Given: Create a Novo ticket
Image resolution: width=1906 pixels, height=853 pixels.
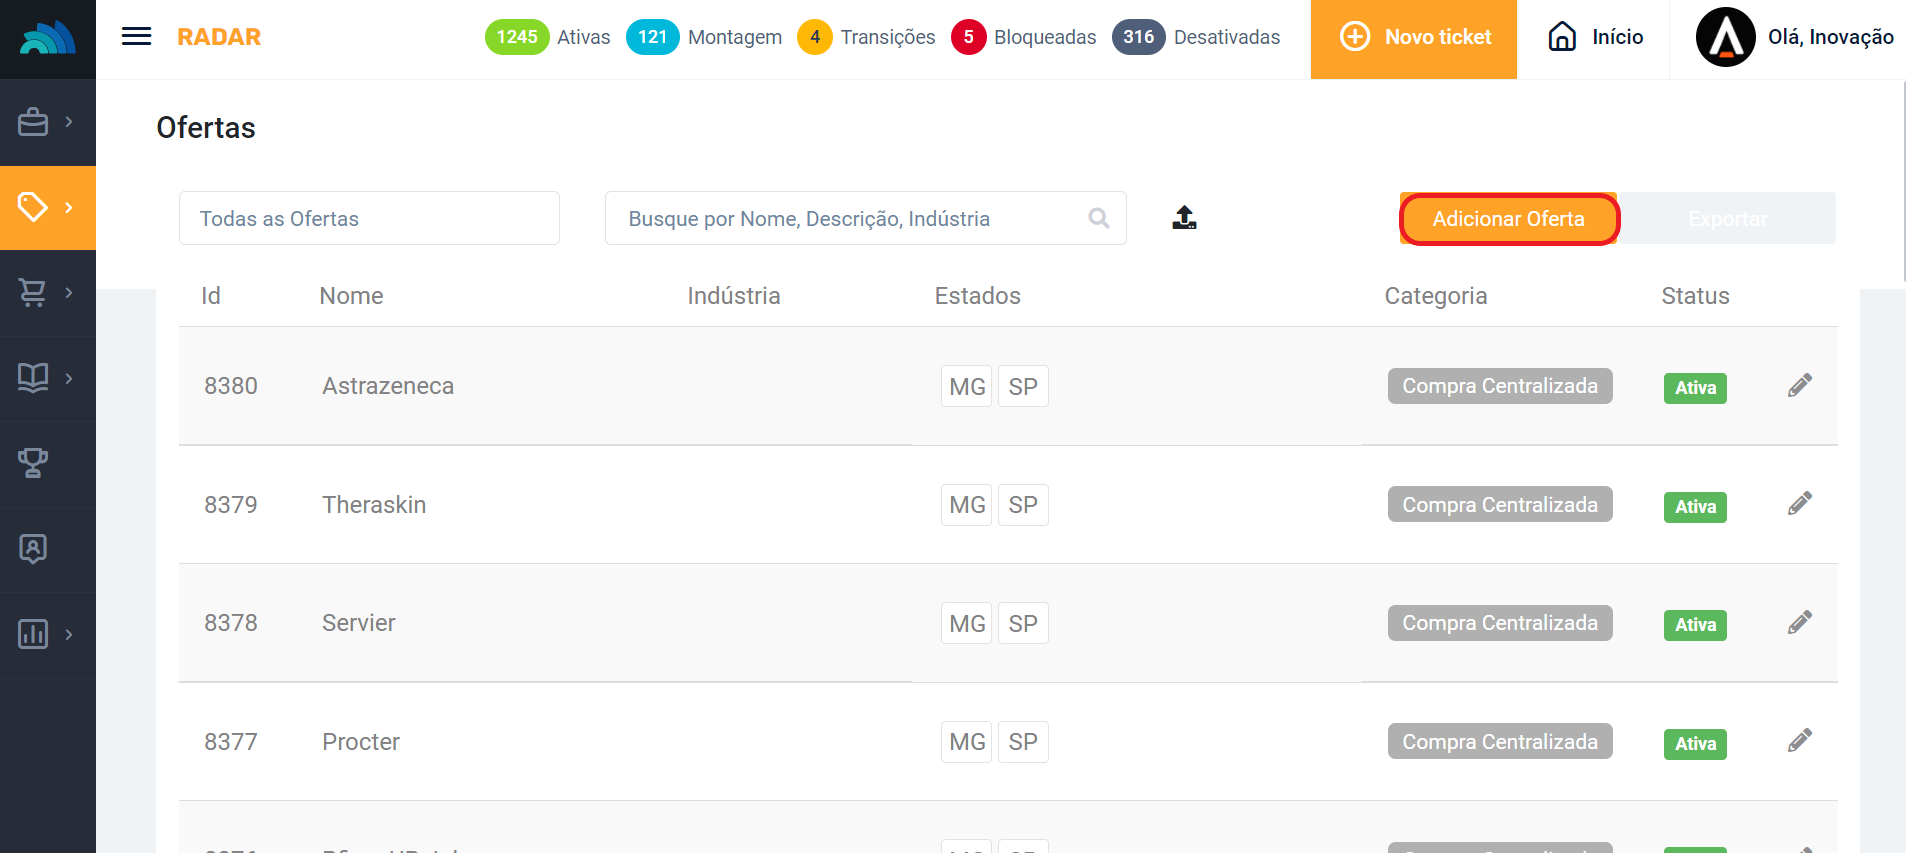Looking at the screenshot, I should (x=1413, y=38).
